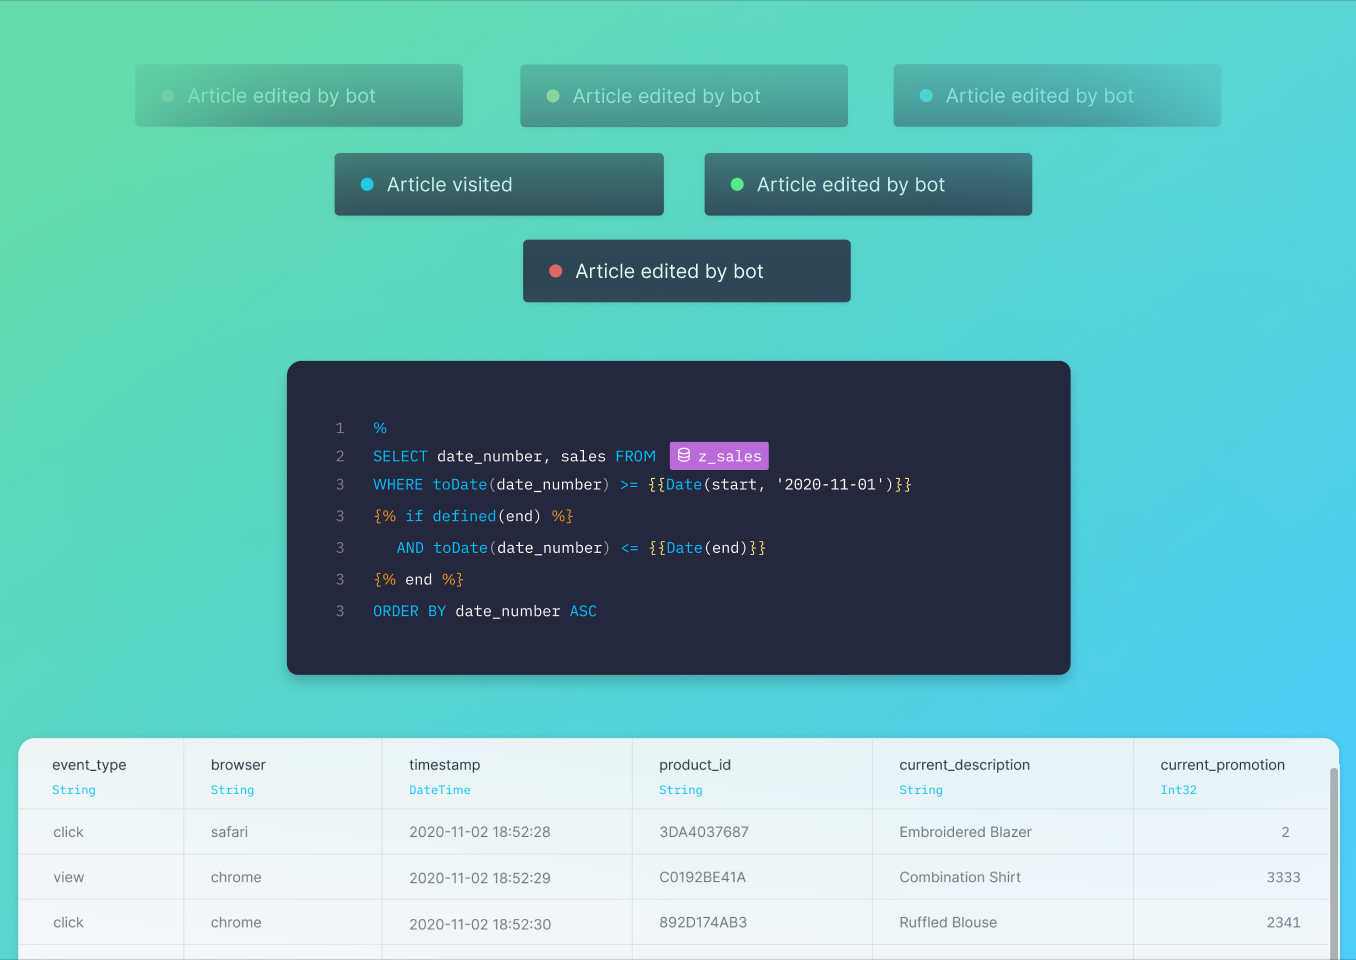Select product ID 3DA4037687
Screen dimensions: 1356x960
click(704, 832)
